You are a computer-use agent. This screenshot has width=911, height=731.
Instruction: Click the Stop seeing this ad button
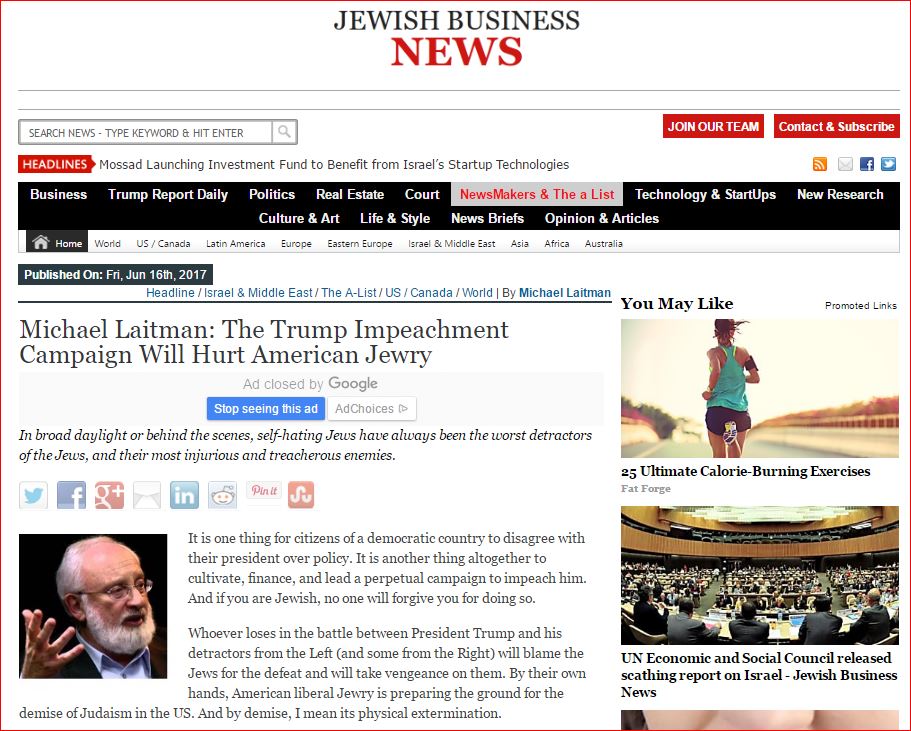[266, 408]
